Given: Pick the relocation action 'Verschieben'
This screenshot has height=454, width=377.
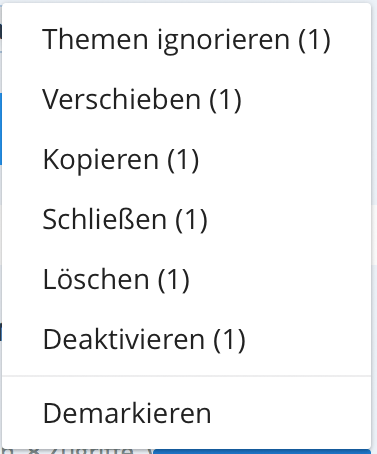Looking at the screenshot, I should [x=186, y=100].
